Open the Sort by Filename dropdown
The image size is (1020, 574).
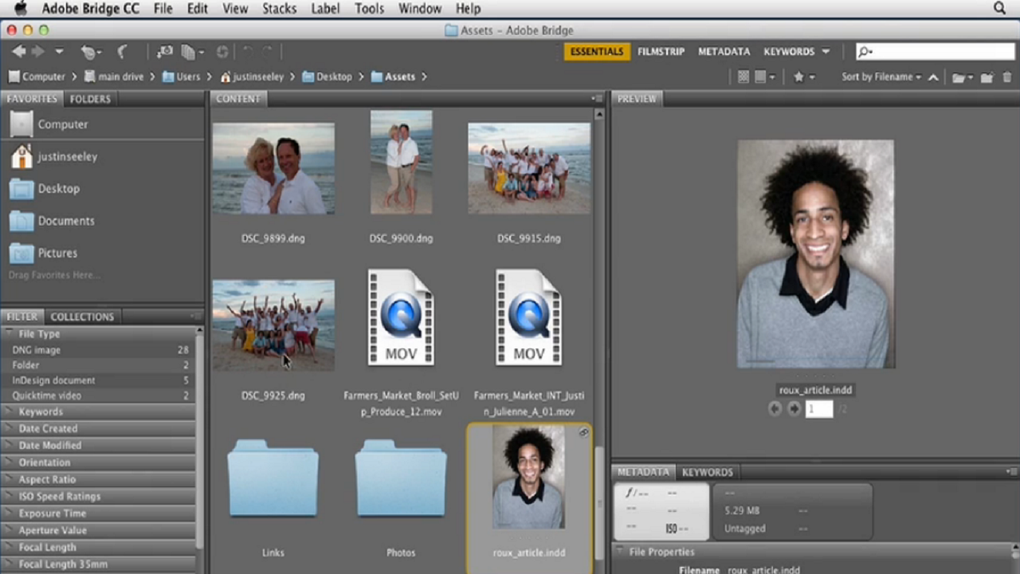pyautogui.click(x=880, y=77)
